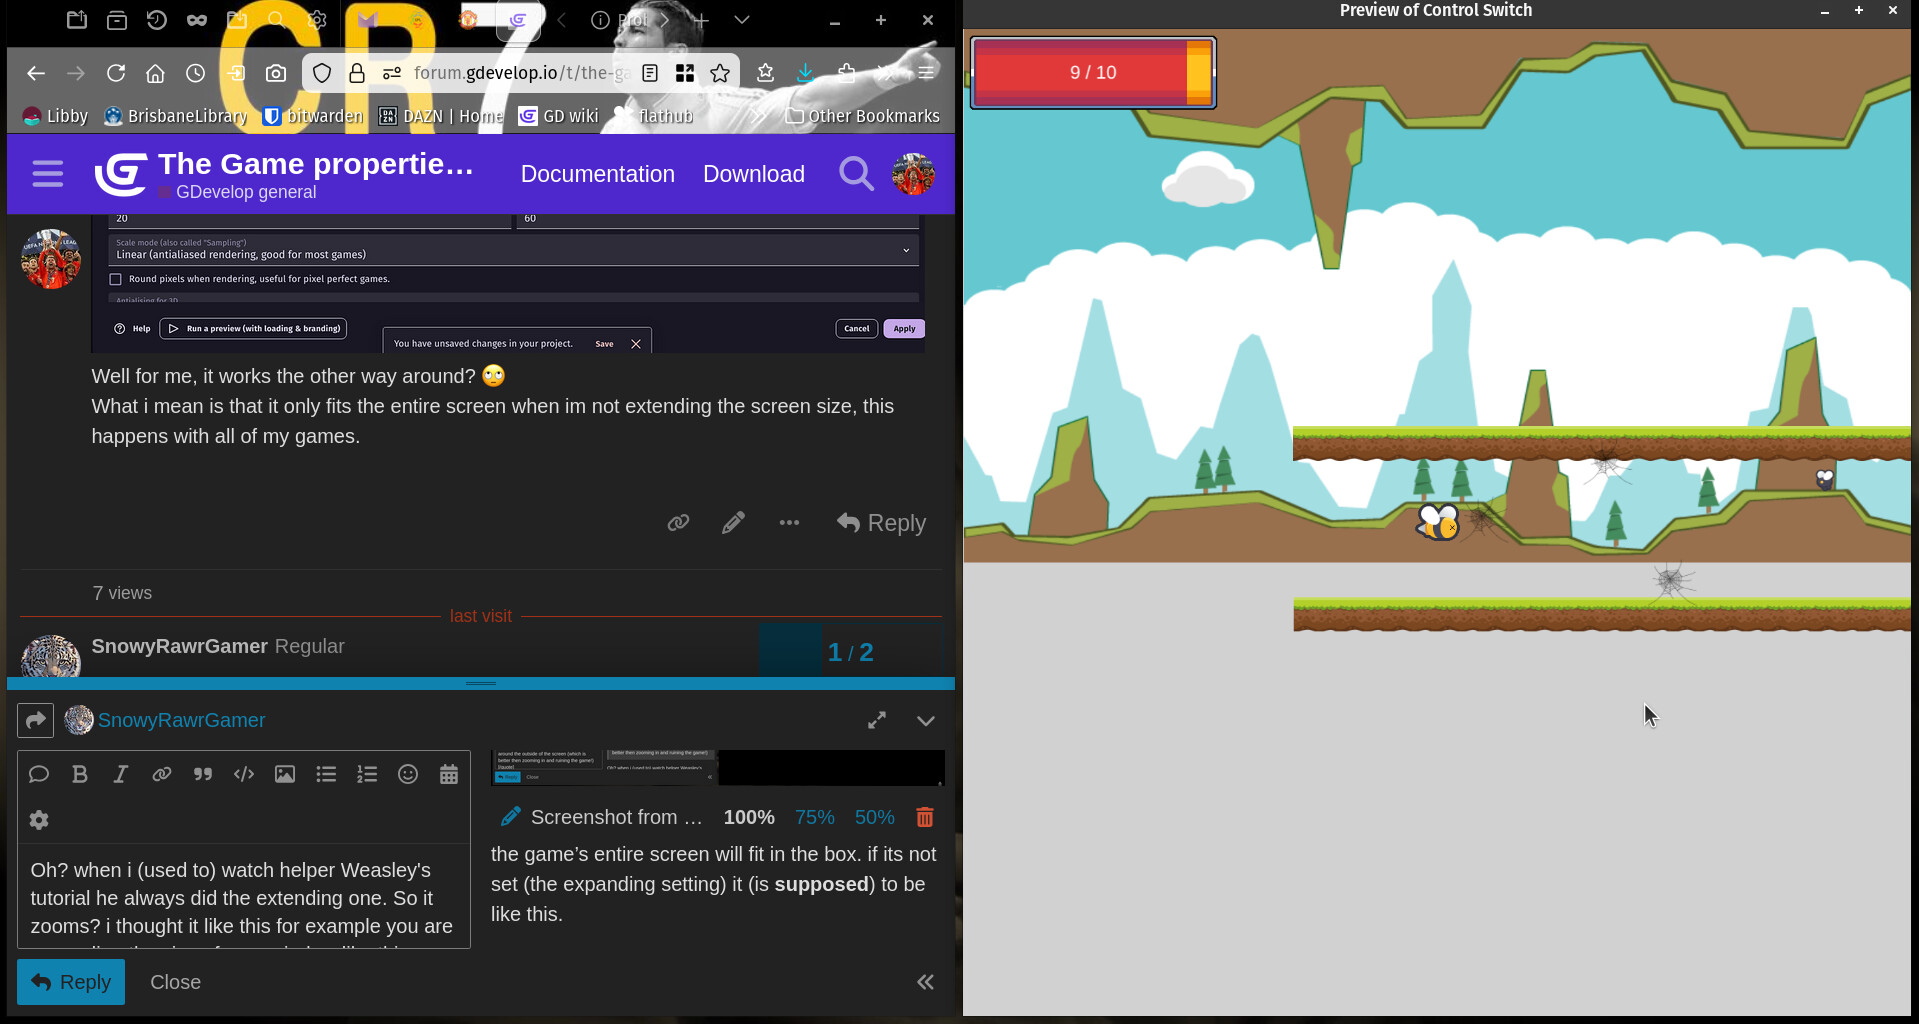
Task: Open the forum hamburger menu
Action: [x=47, y=174]
